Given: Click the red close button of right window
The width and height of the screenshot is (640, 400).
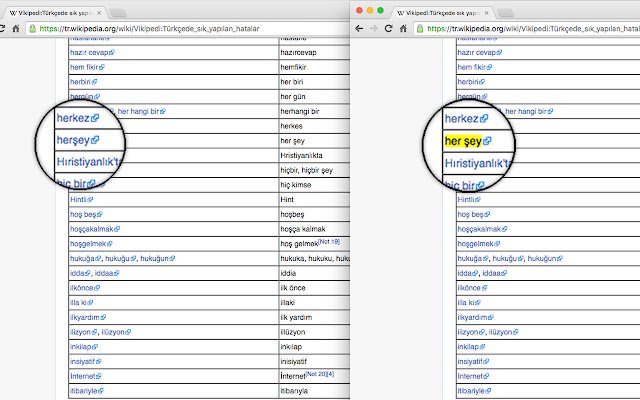Looking at the screenshot, I should 359,11.
